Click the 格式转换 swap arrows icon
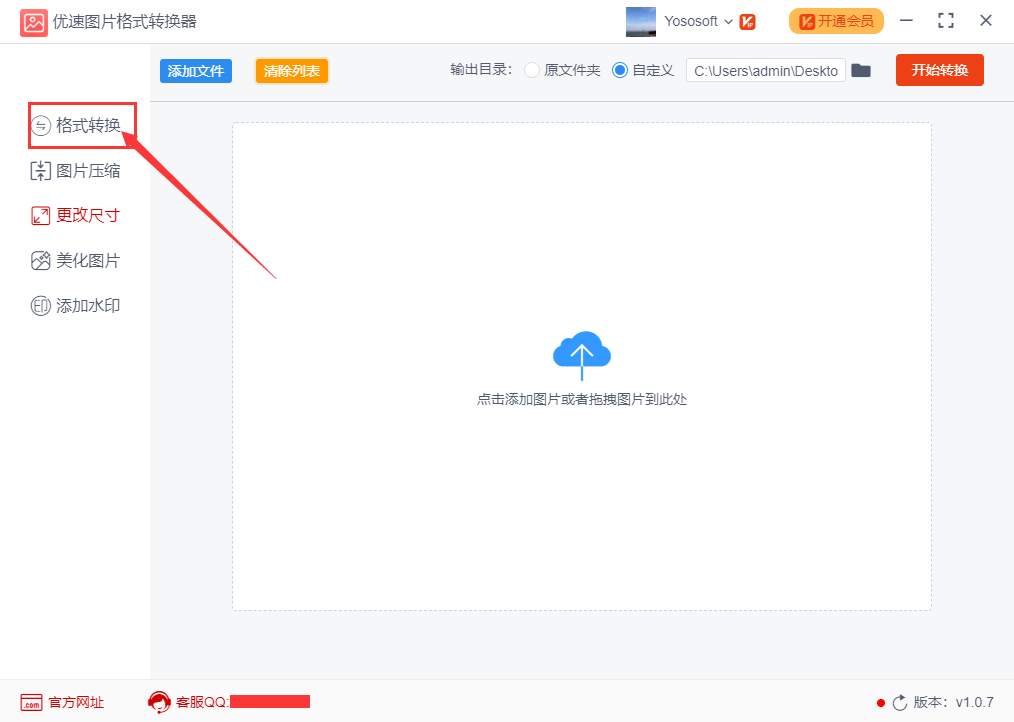 41,126
